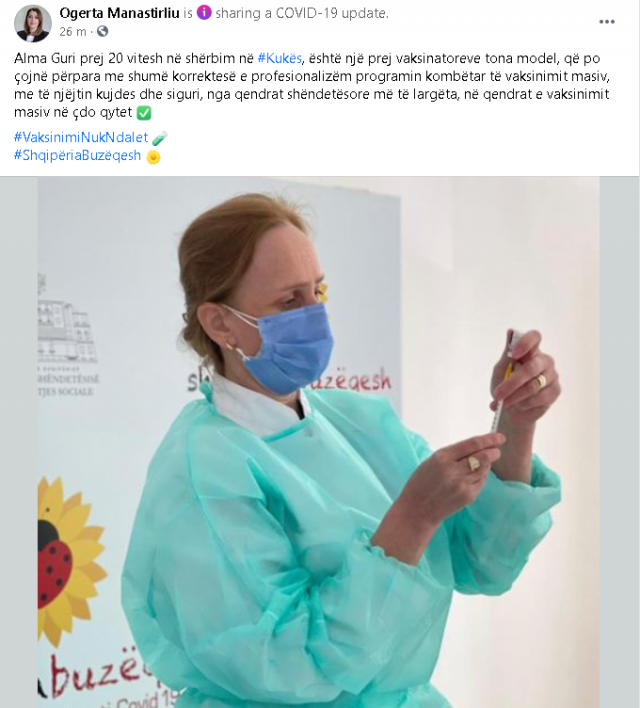Open Ogerta Manastirliu's profile picture avatar
640x708 pixels.
(x=33, y=23)
